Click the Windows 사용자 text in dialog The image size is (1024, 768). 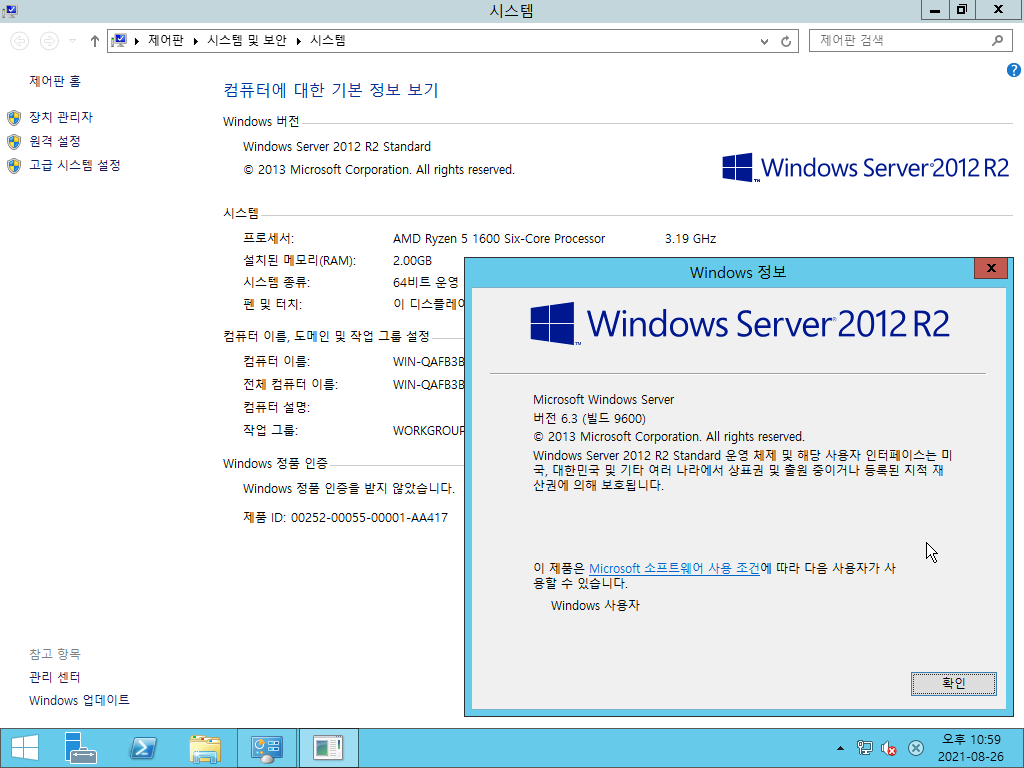tap(595, 605)
